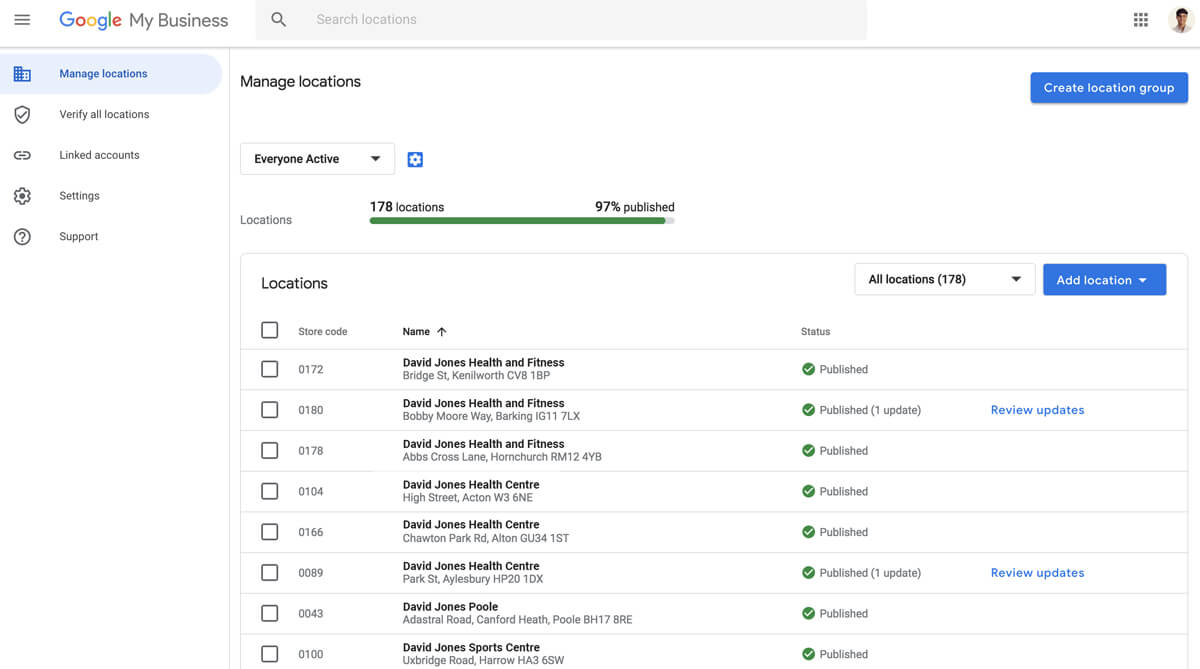The width and height of the screenshot is (1200, 669).
Task: Click the 97% published progress bar
Action: (521, 221)
